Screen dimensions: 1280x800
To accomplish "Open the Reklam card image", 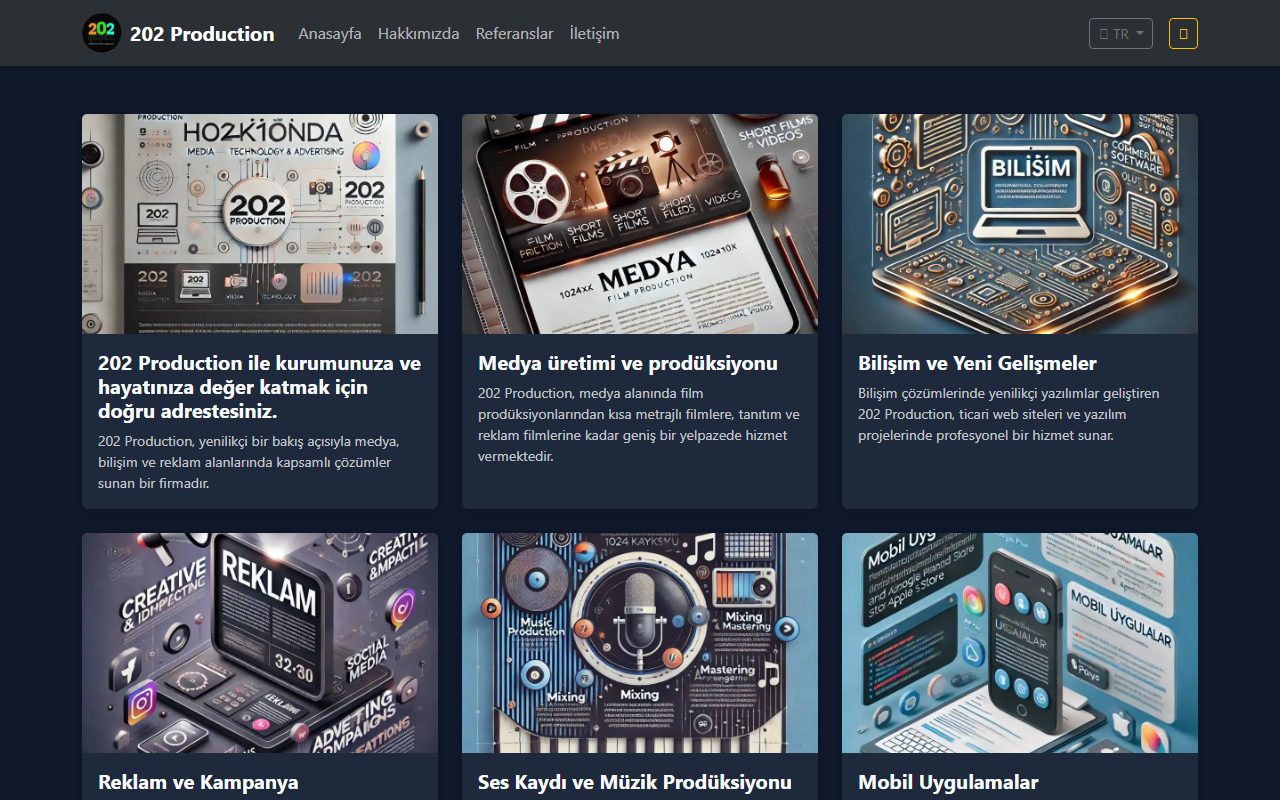I will 260,643.
